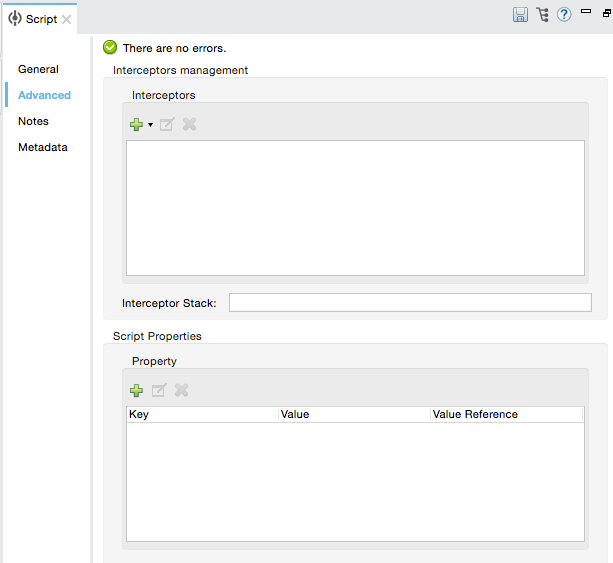Click the edit property pencil icon
The image size is (613, 563).
tap(159, 391)
